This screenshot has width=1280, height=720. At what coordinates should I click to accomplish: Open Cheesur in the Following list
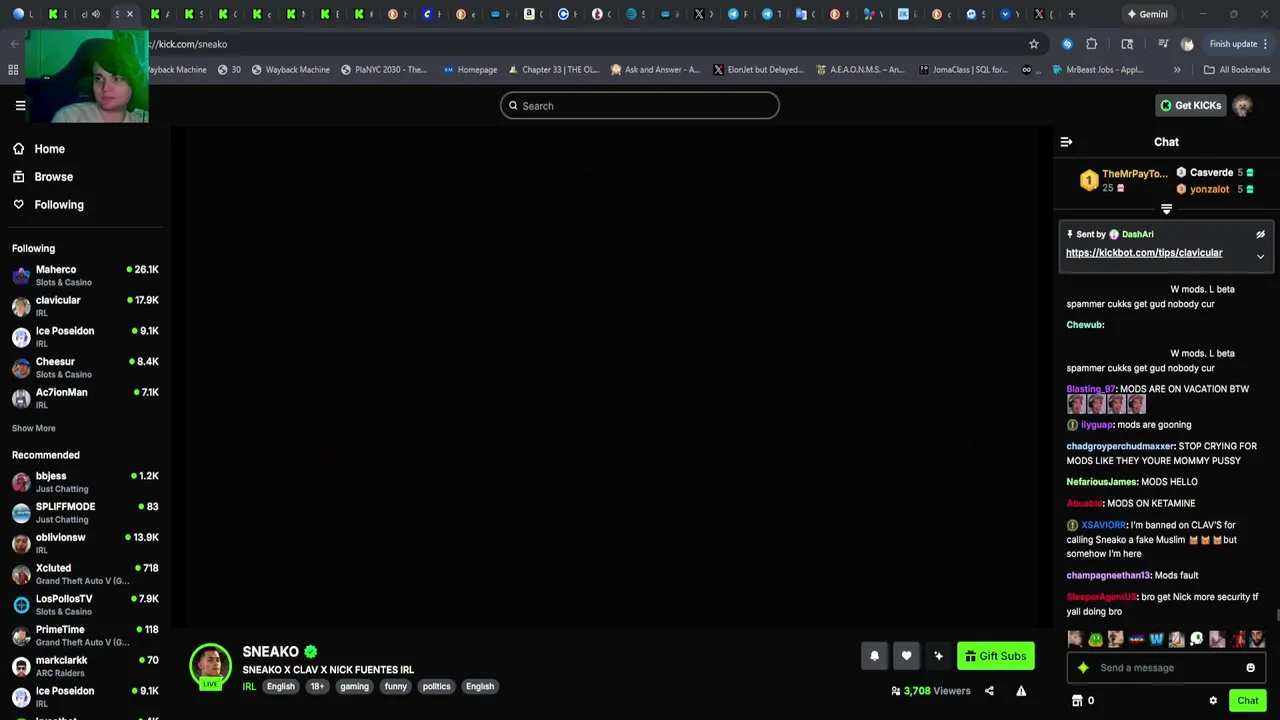pos(85,368)
